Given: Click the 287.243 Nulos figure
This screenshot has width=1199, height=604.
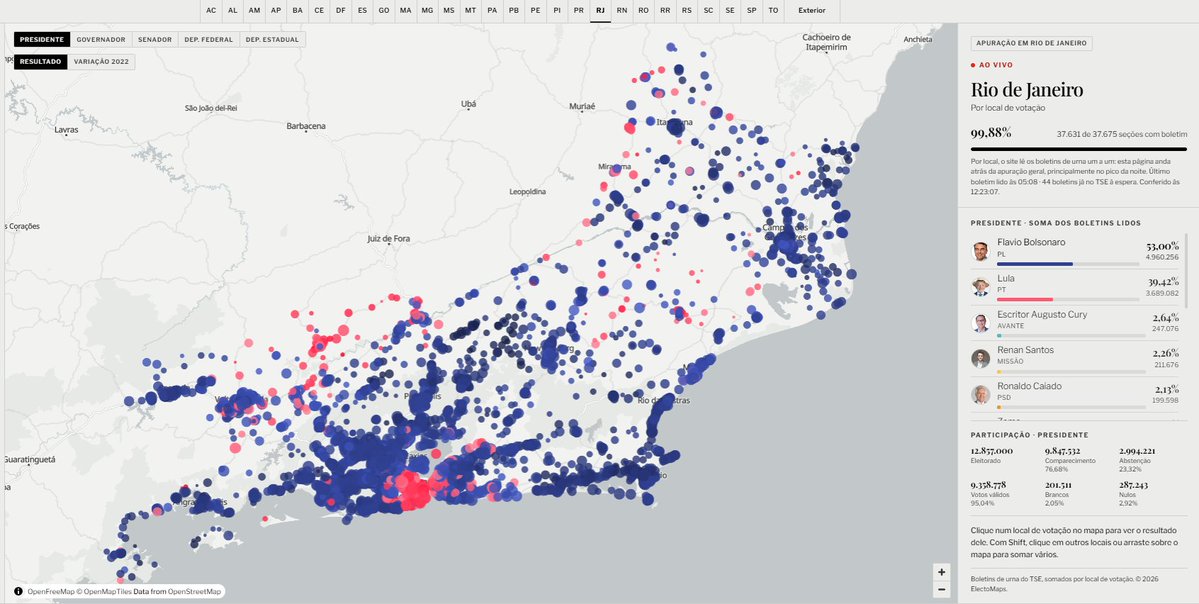Looking at the screenshot, I should [x=1132, y=485].
